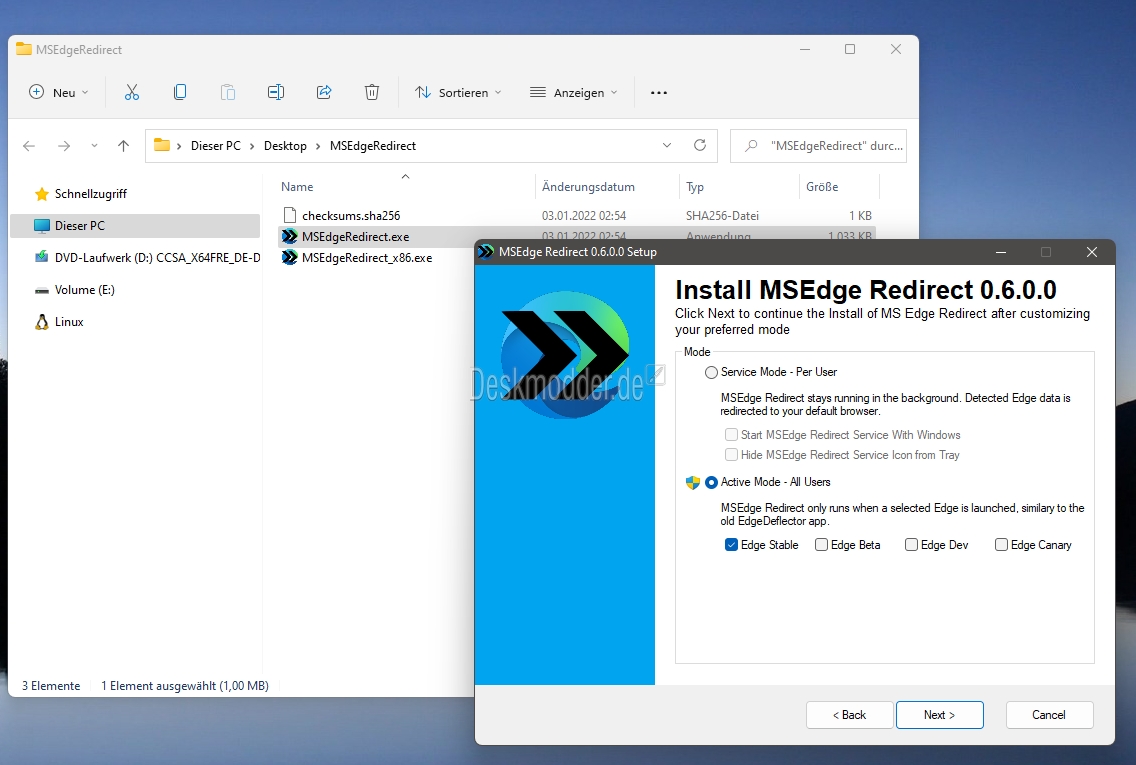
Task: Sort by the Größe column header
Action: [822, 187]
